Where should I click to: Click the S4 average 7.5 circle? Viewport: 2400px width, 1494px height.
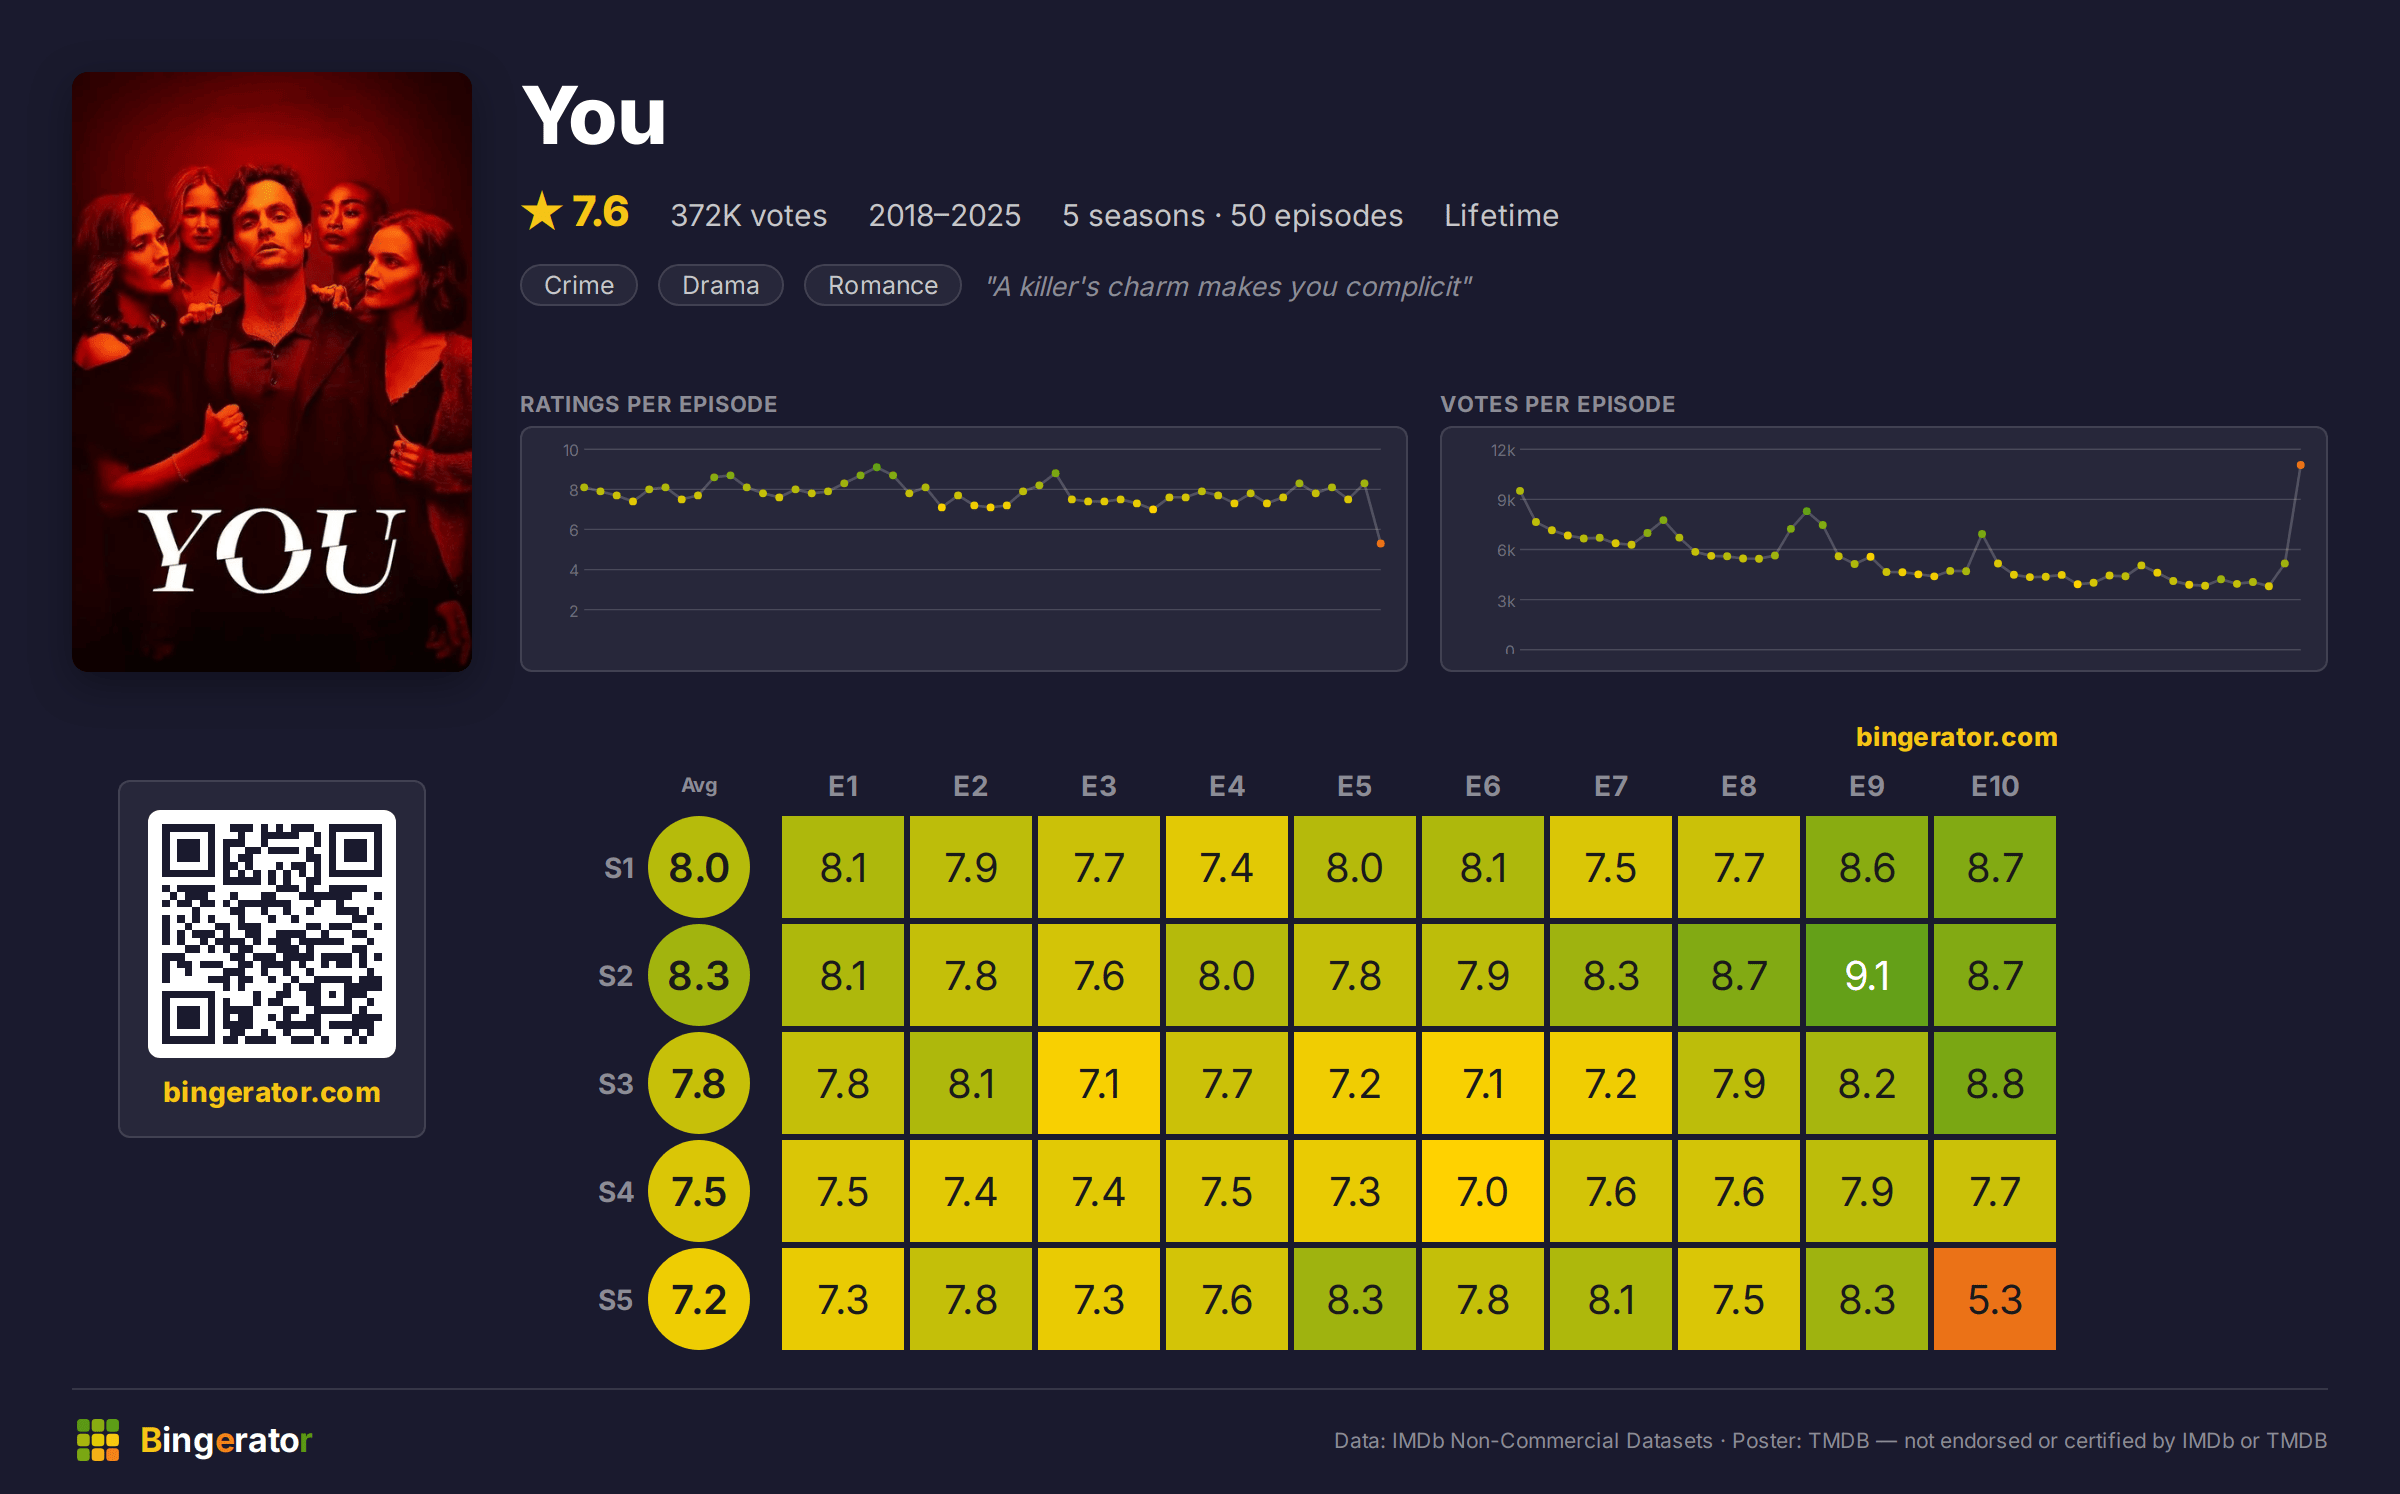699,1191
